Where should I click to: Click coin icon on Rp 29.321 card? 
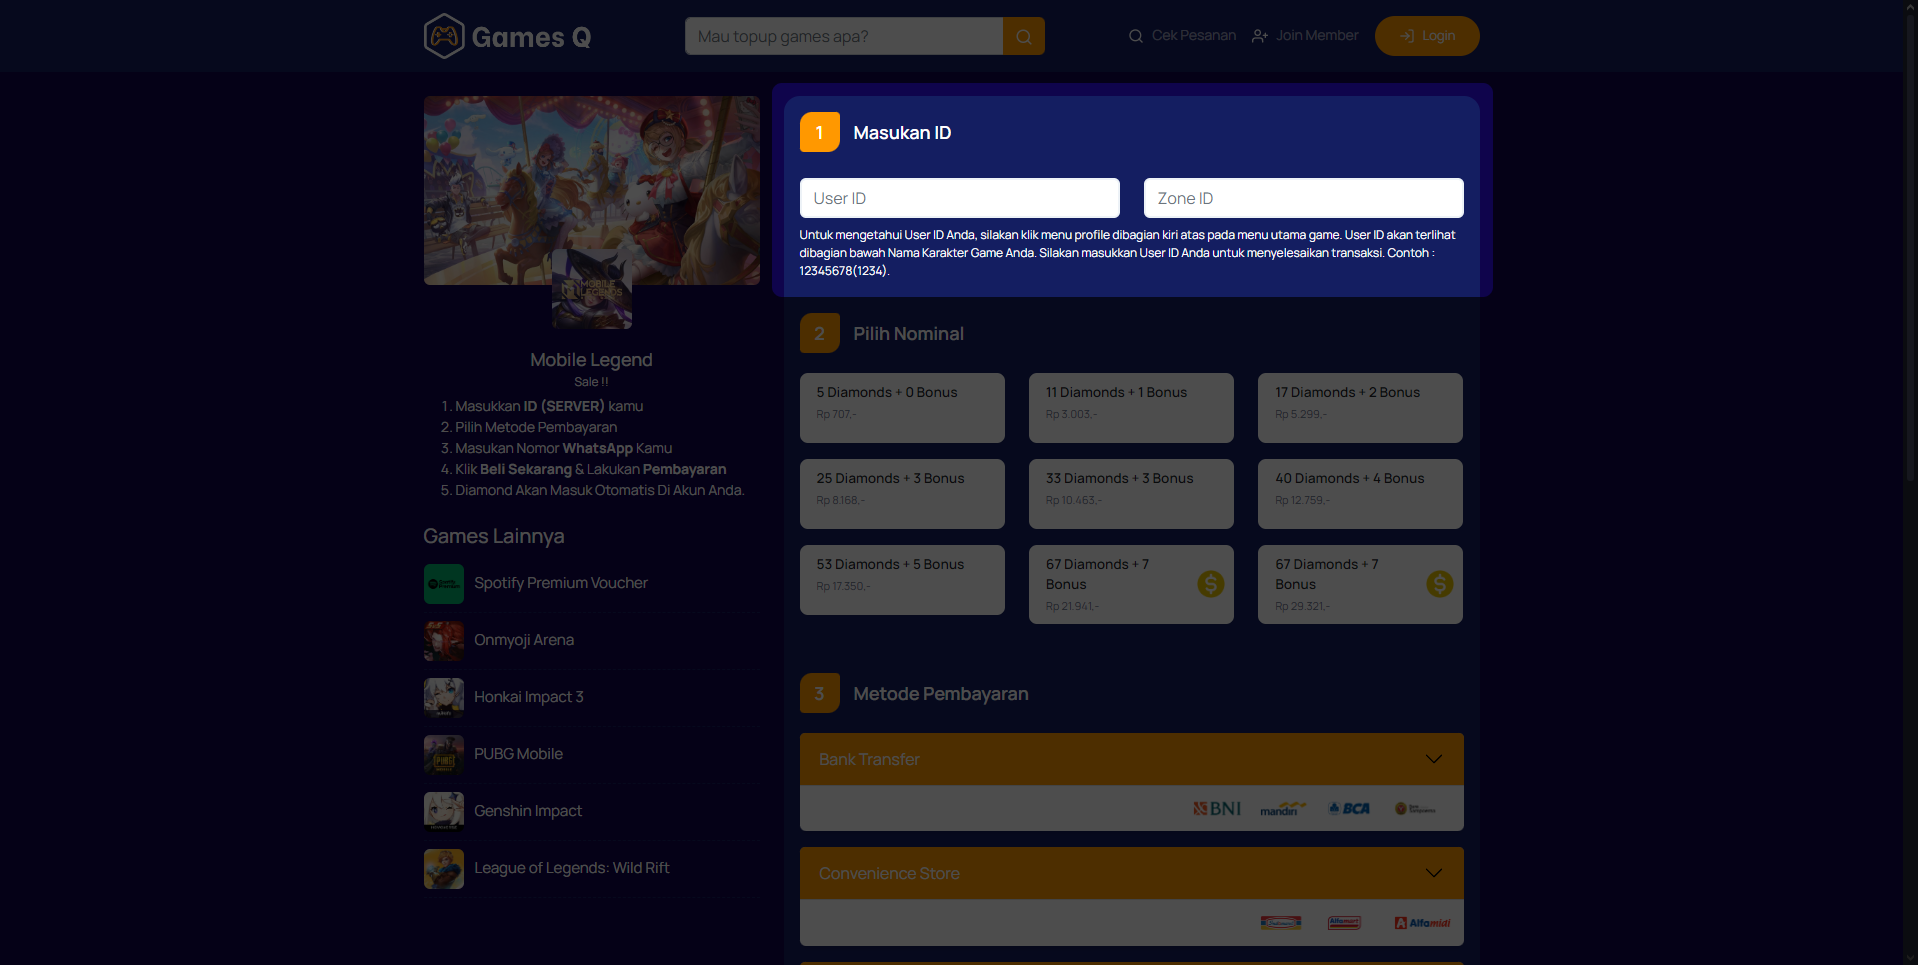click(1440, 584)
